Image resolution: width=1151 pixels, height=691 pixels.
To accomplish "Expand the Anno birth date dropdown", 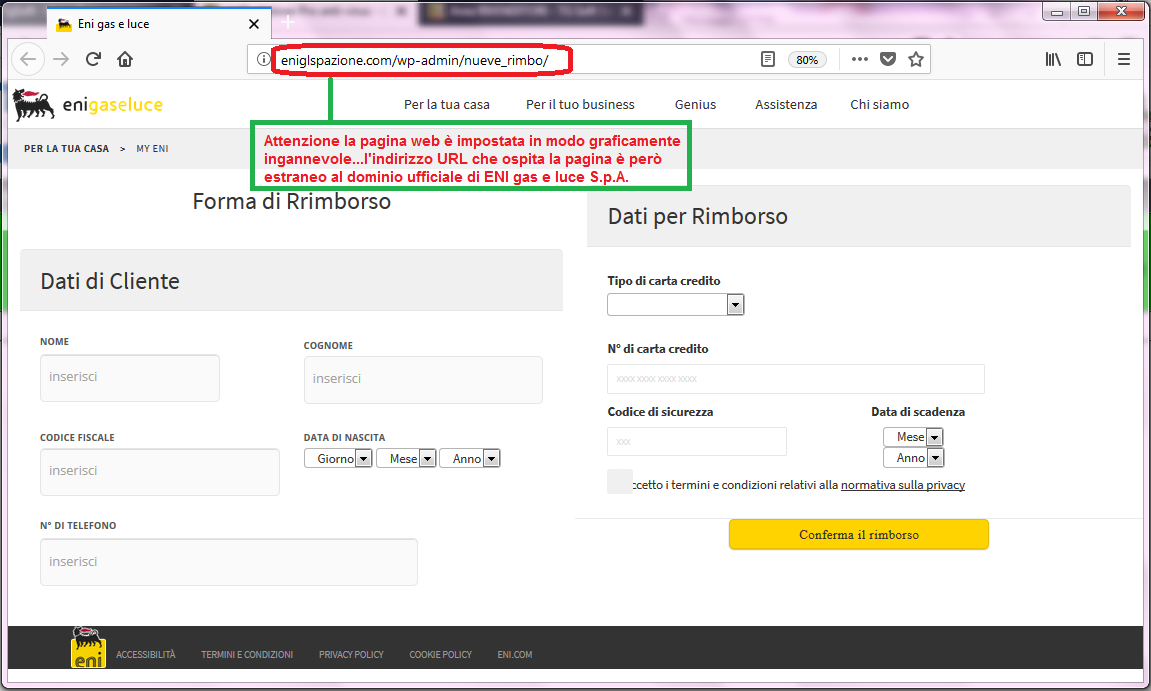I will 470,459.
